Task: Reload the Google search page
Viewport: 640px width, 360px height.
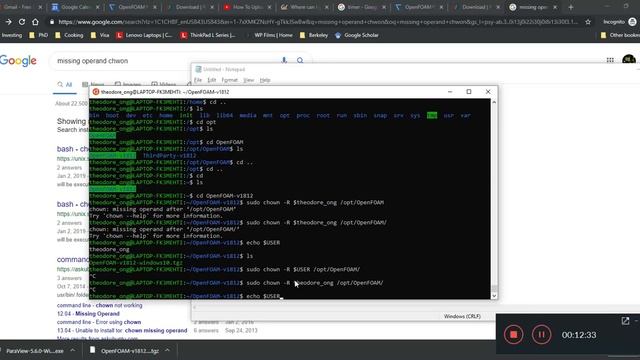Action: tap(22, 22)
